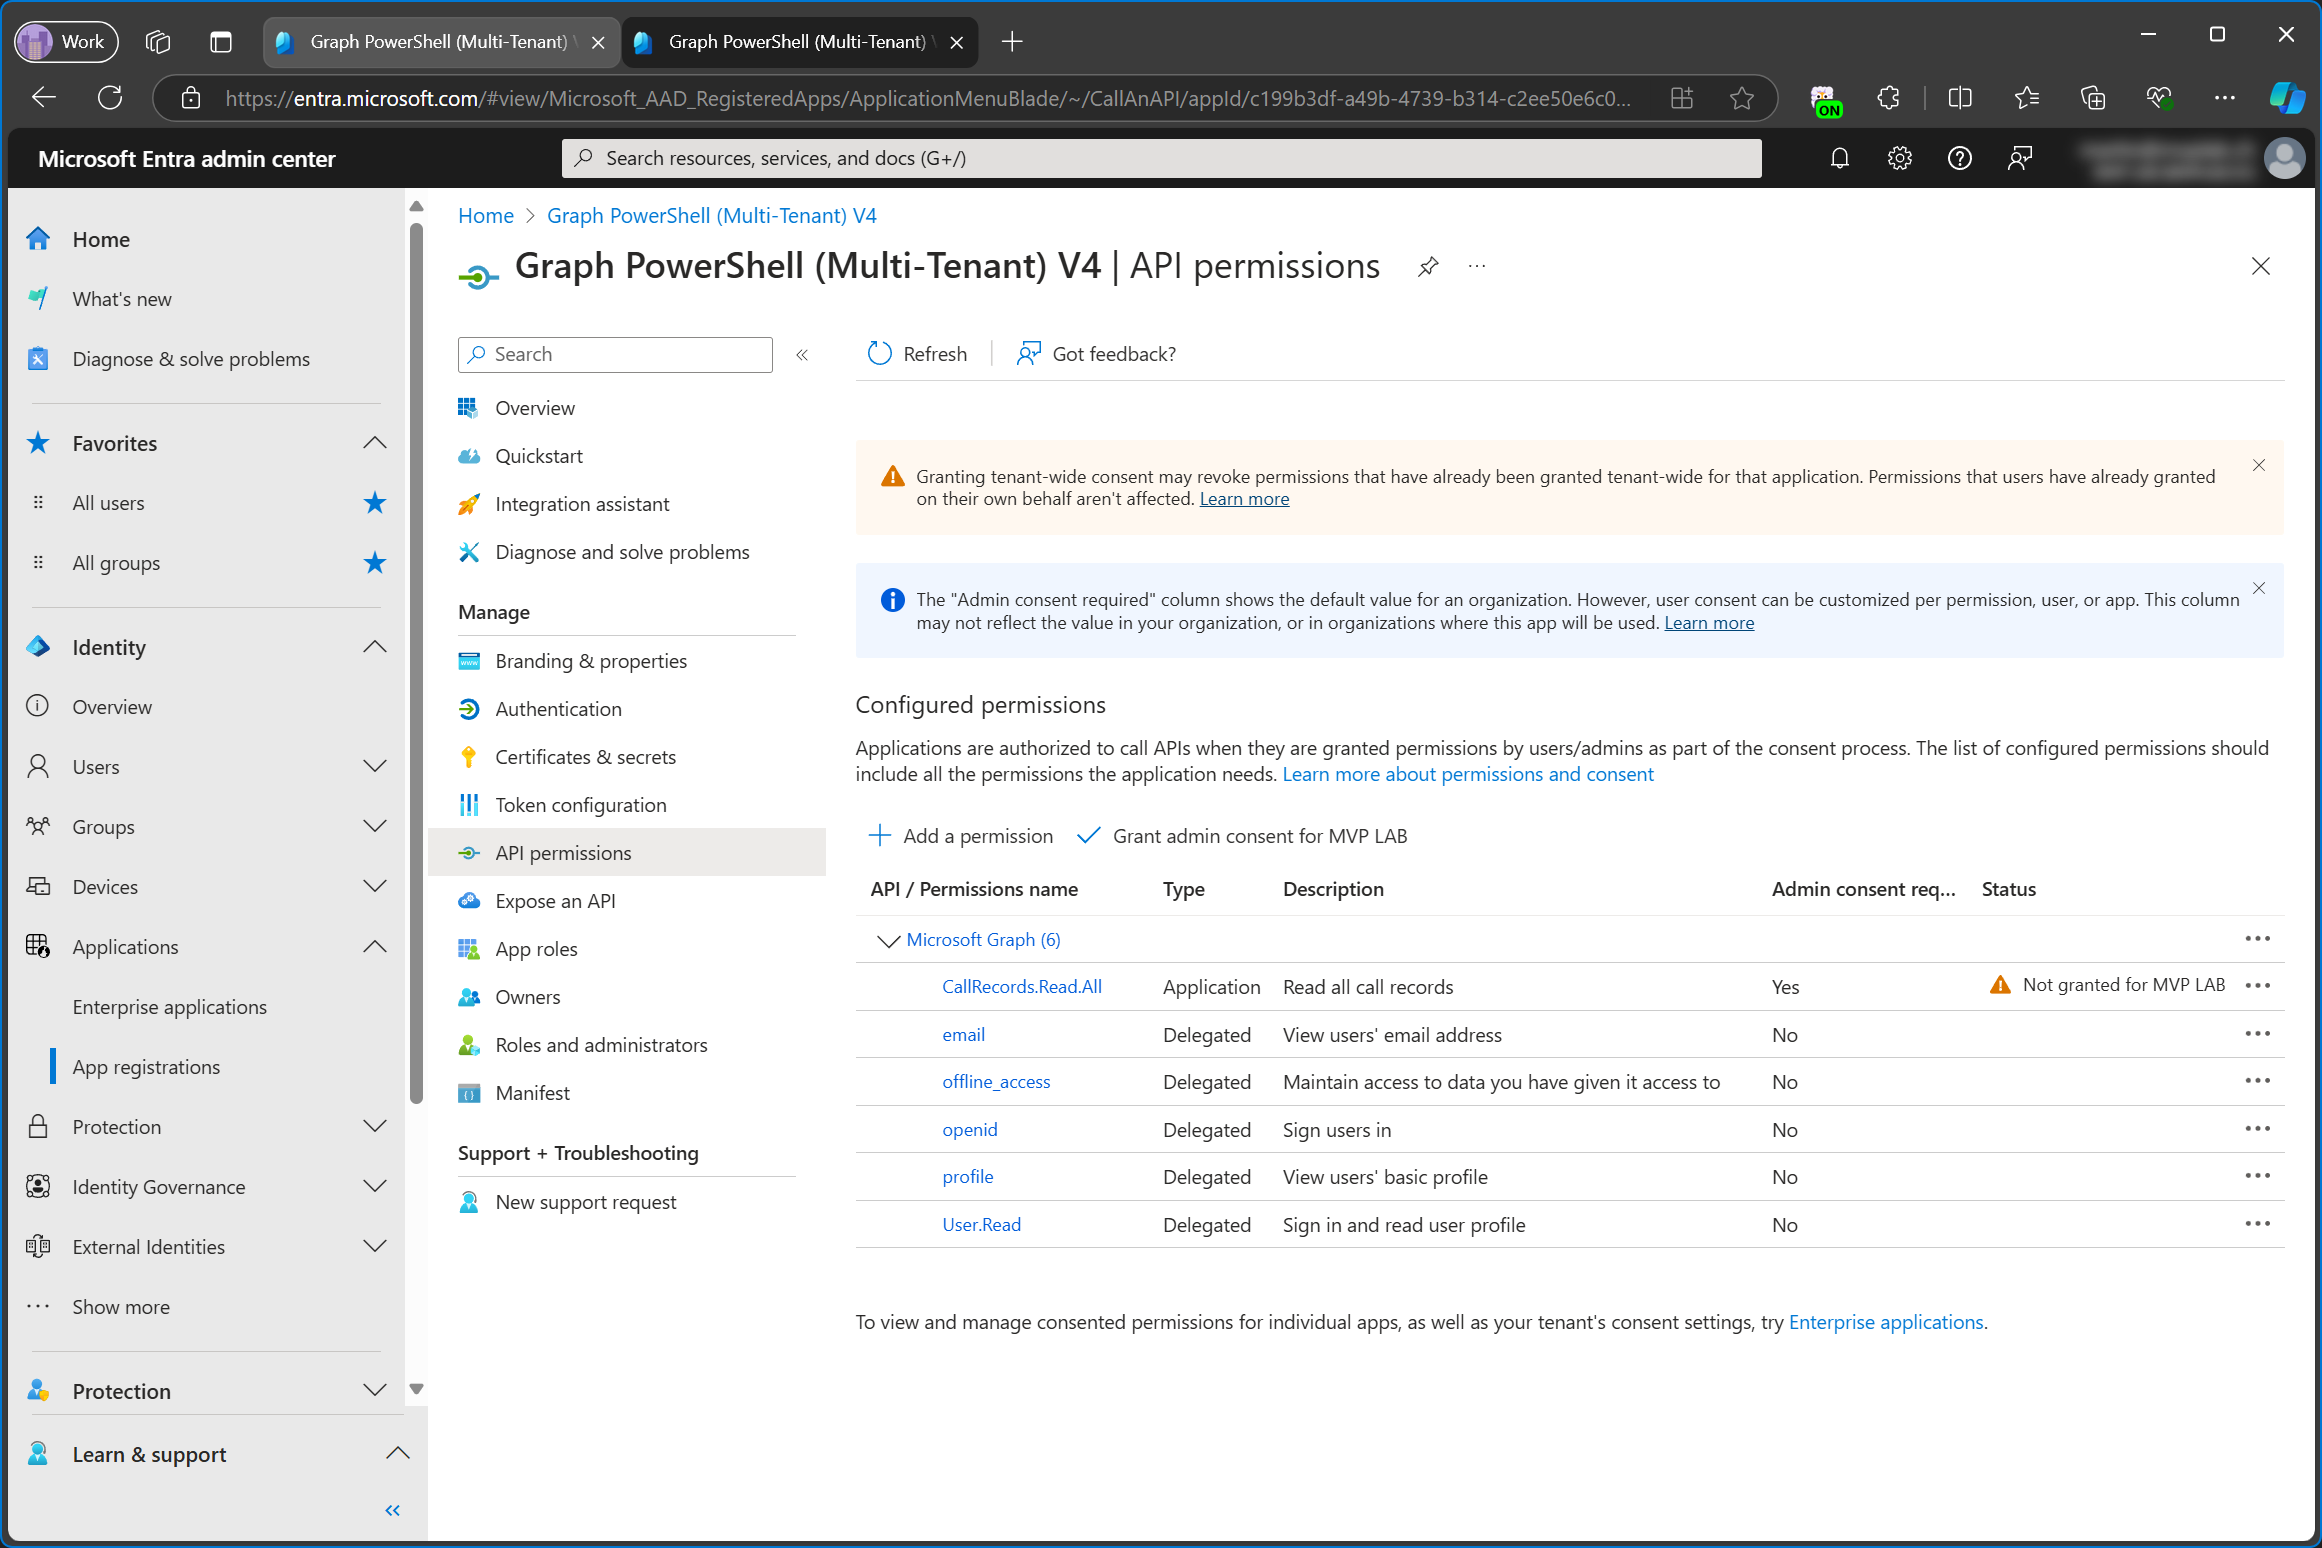Open ellipsis menu for openid row
The image size is (2322, 1548).
point(2257,1128)
